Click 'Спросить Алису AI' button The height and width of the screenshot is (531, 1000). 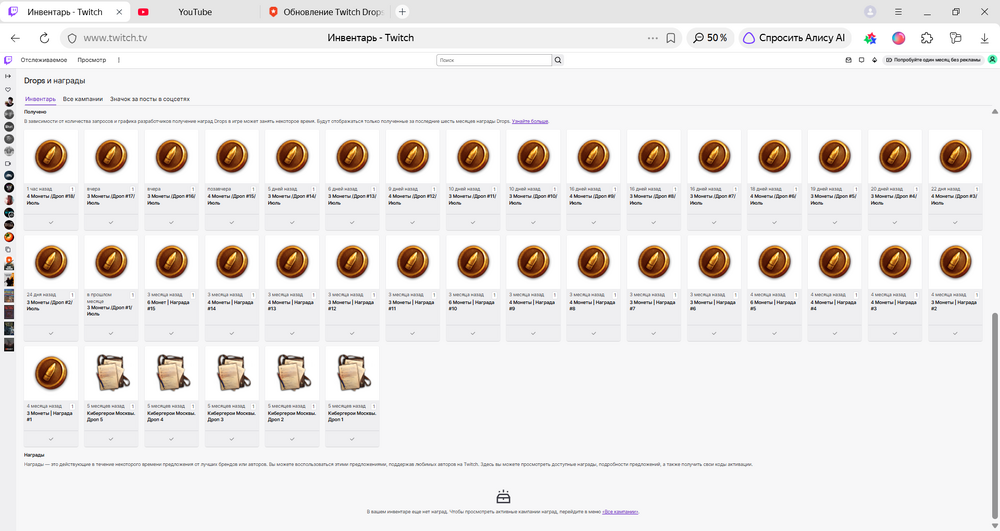pyautogui.click(x=795, y=38)
